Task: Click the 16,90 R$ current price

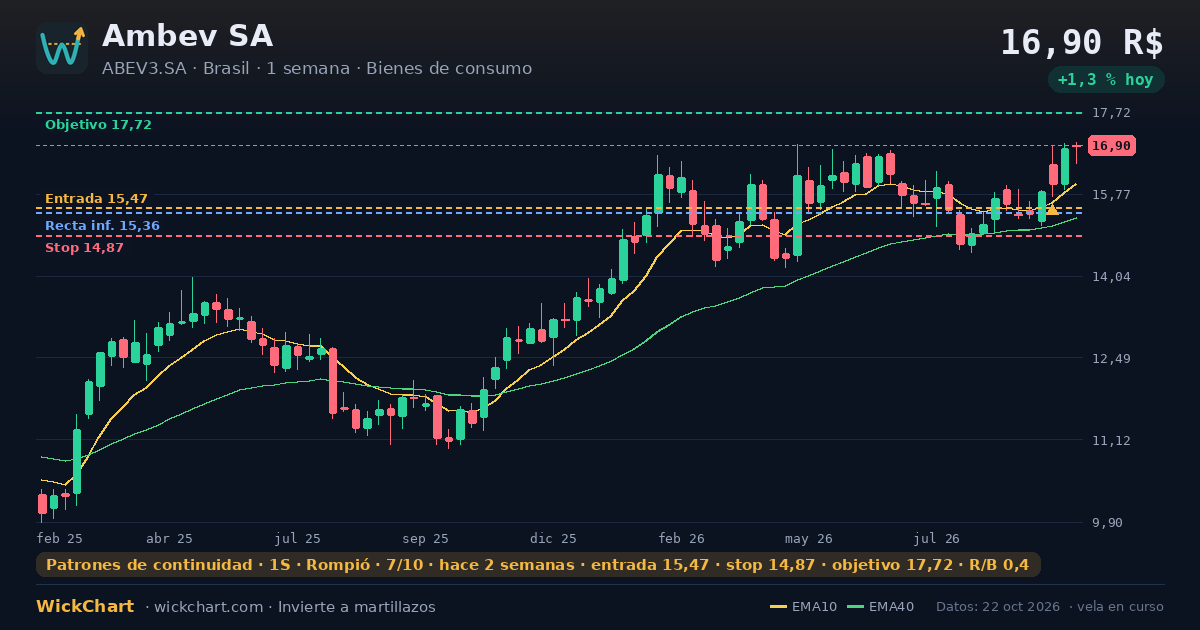Action: tap(1082, 43)
